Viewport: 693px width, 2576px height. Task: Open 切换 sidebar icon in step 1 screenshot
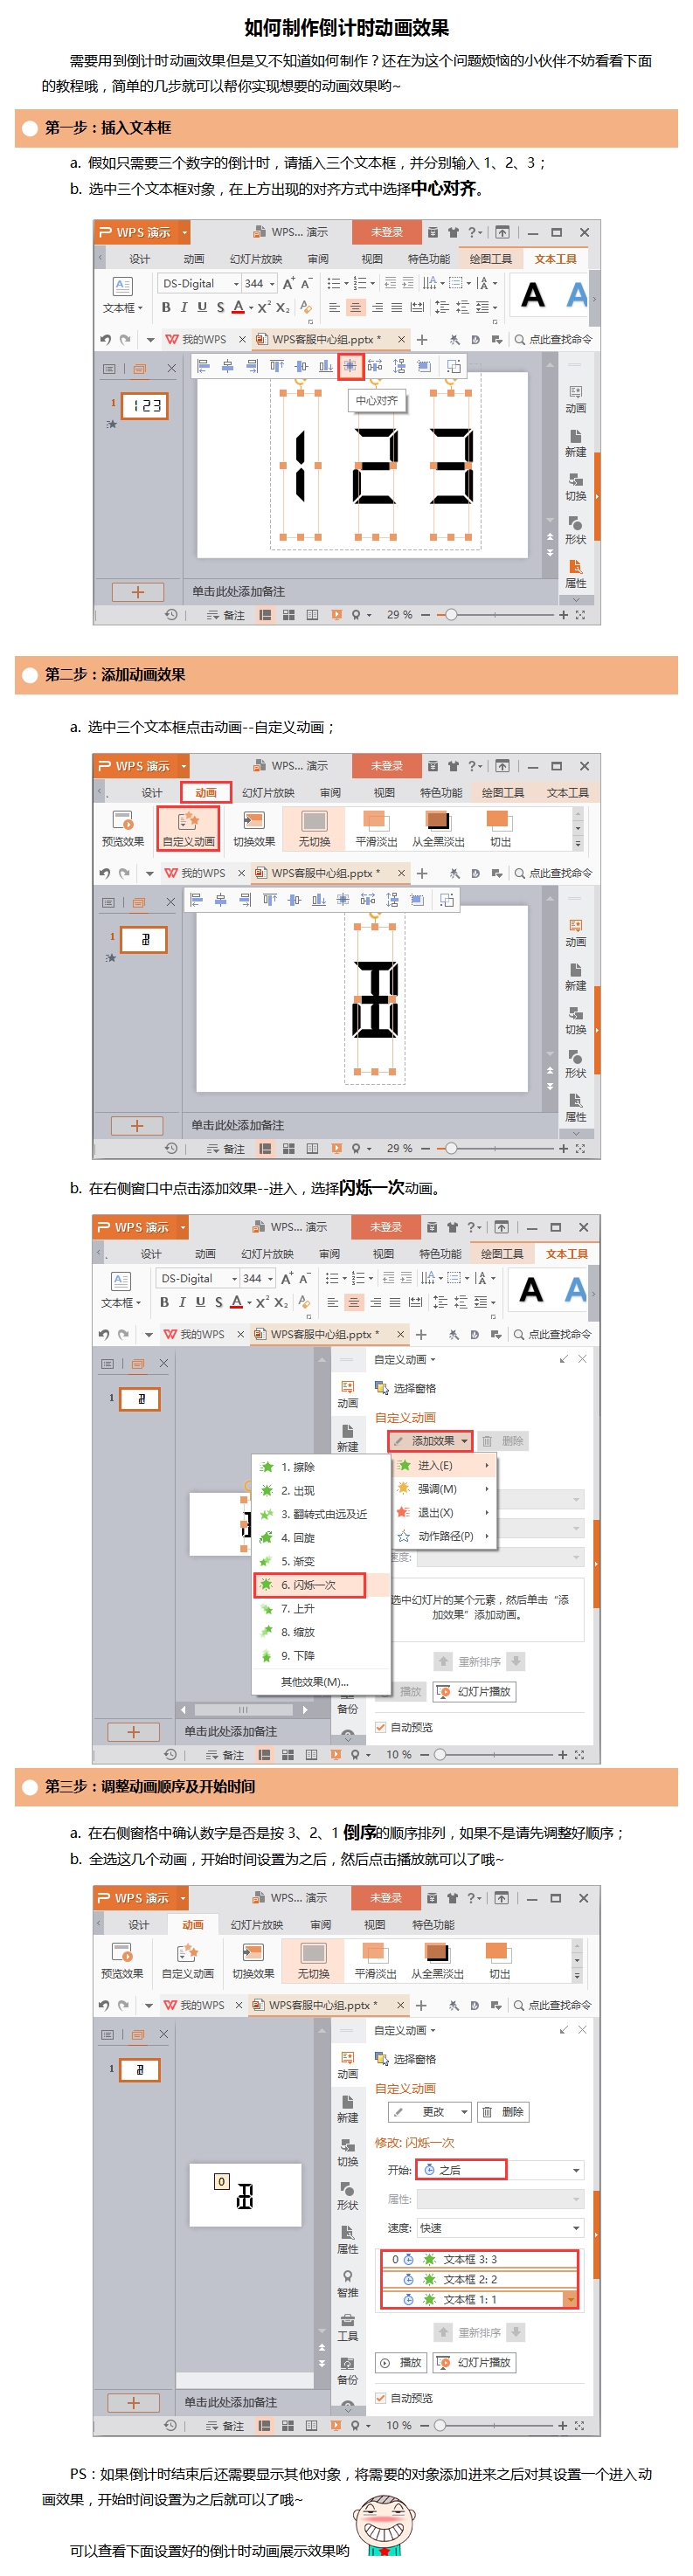[x=575, y=487]
